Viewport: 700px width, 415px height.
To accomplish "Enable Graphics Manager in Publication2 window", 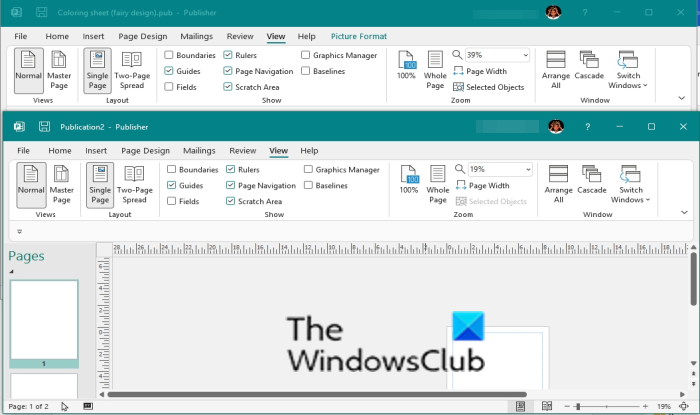I will point(308,170).
